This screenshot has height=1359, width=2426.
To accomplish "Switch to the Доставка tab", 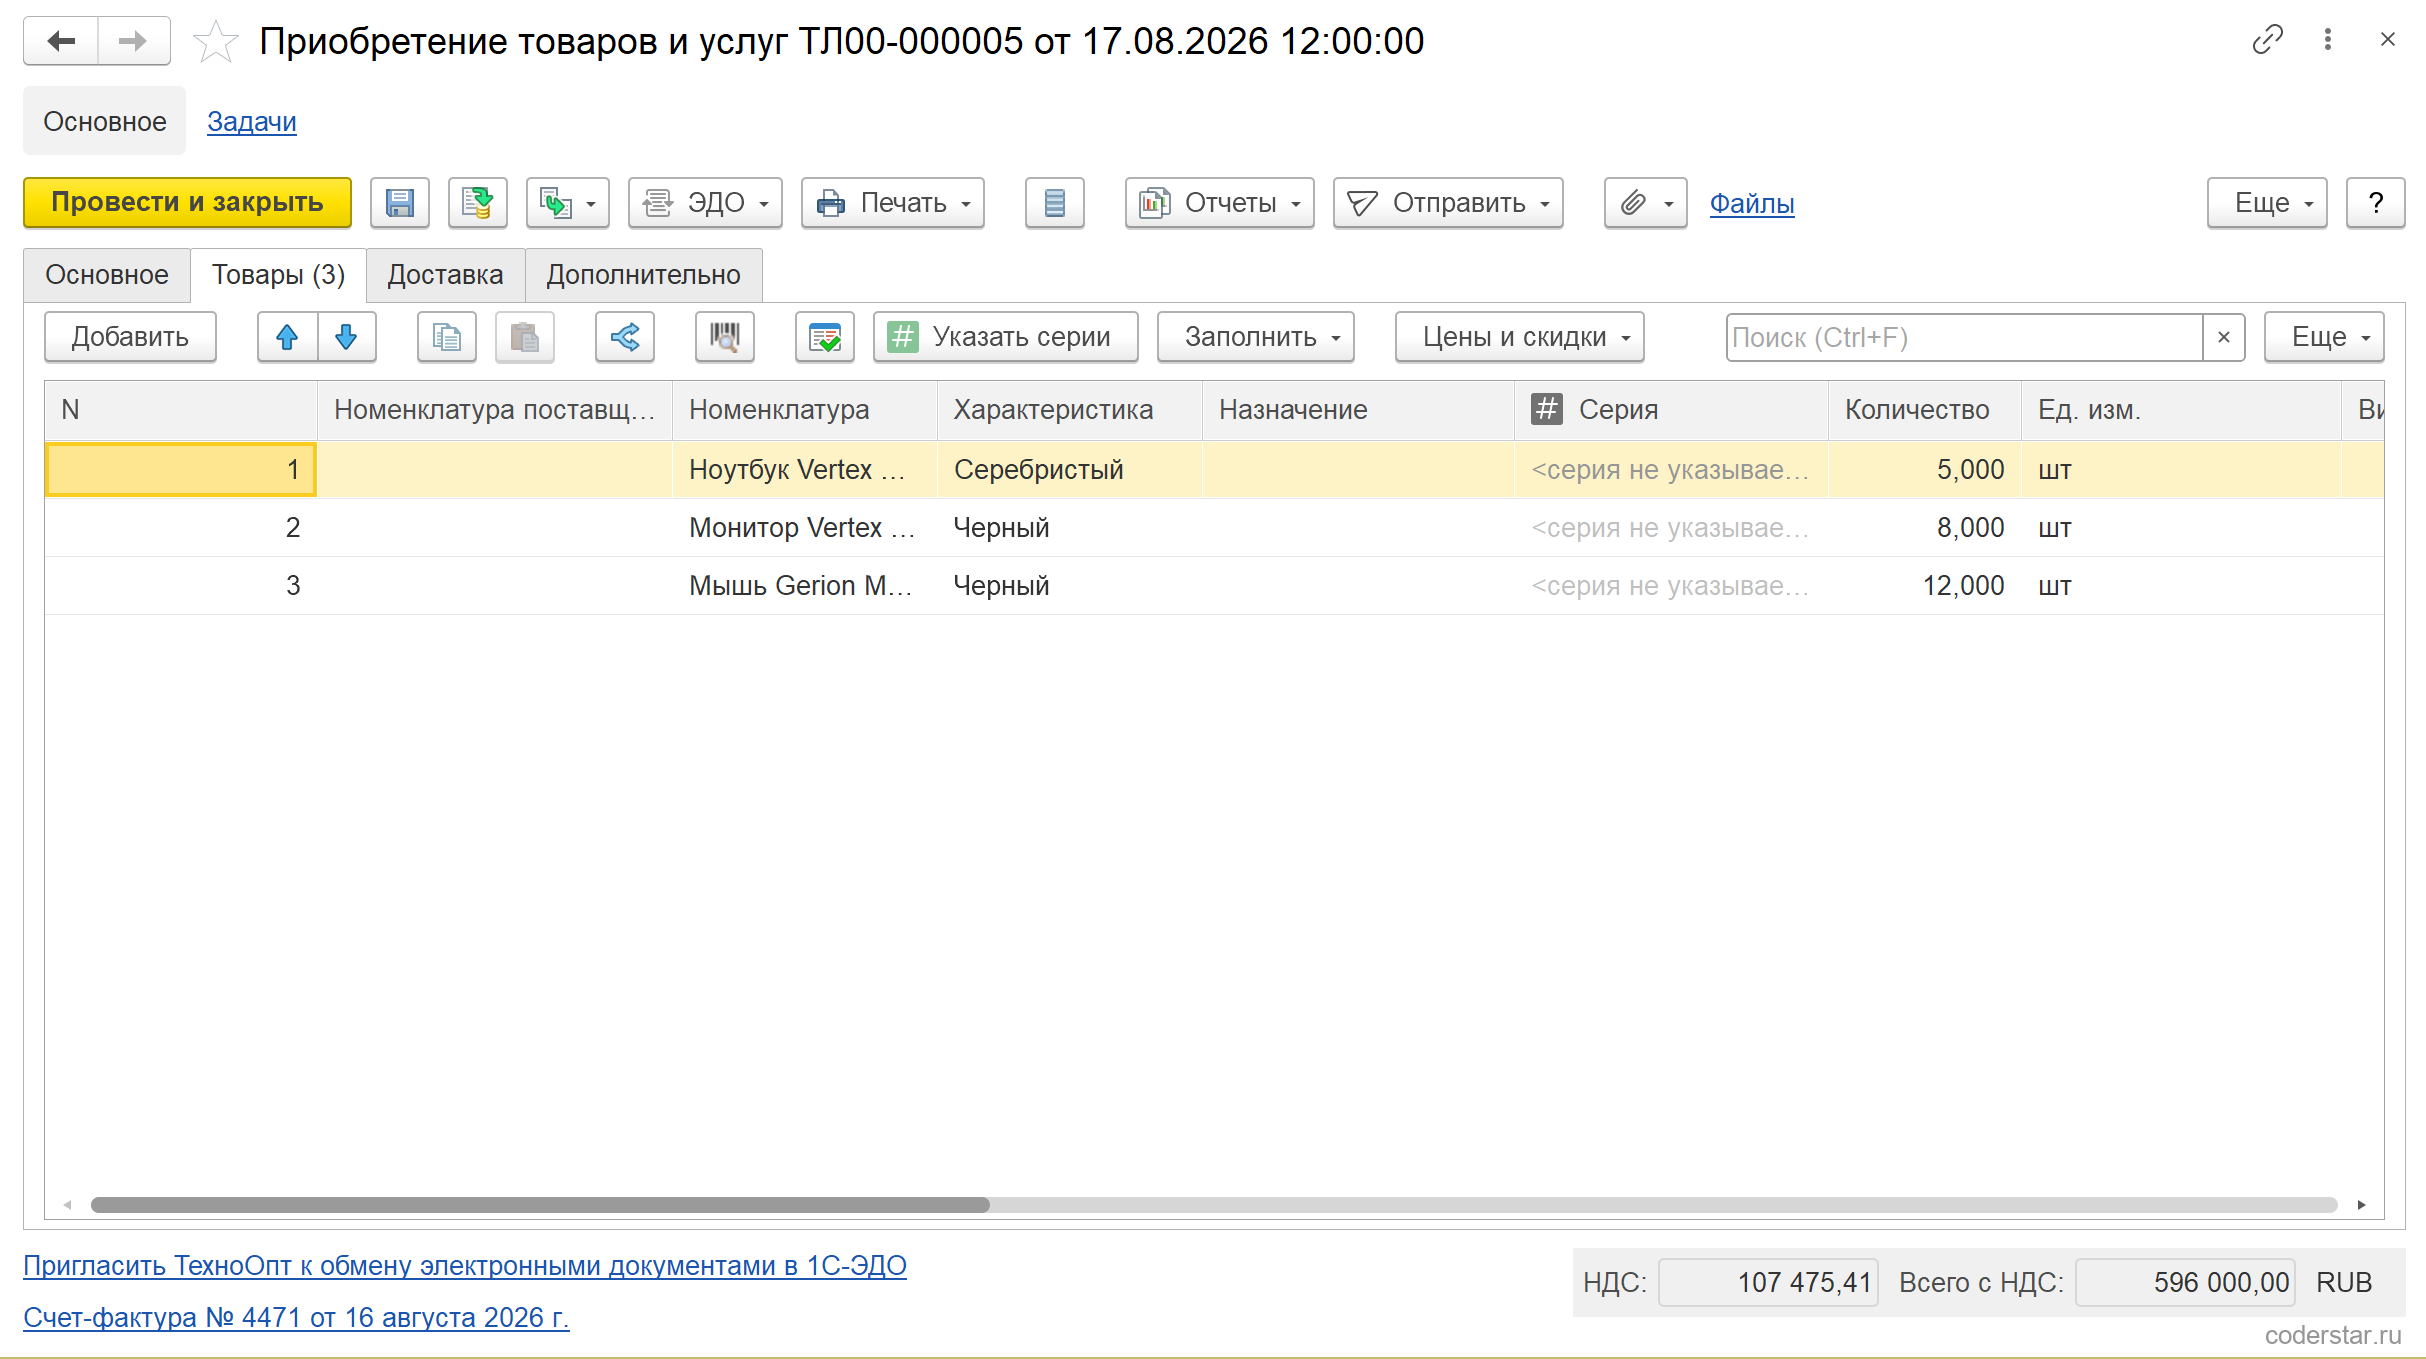I will point(446,275).
